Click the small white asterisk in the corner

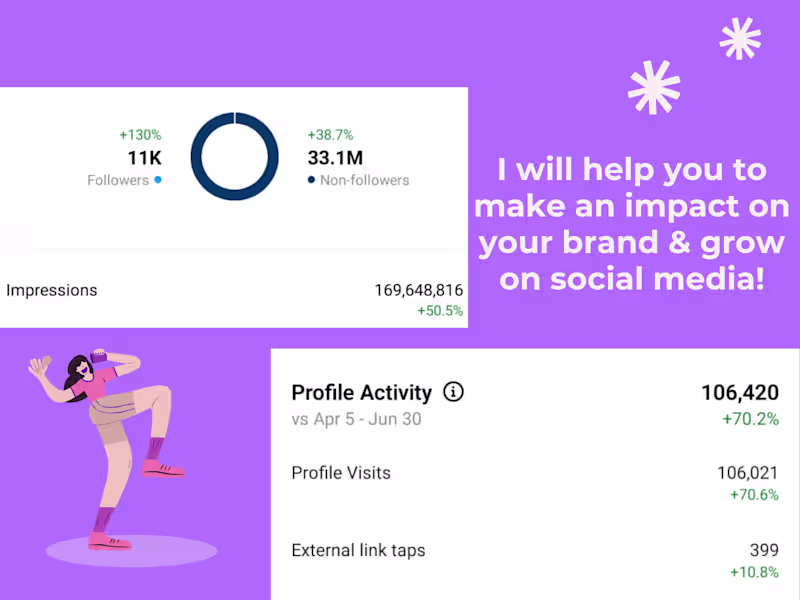point(740,40)
